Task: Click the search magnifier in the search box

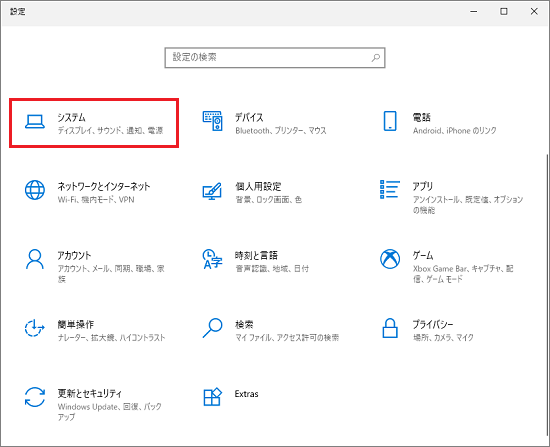Action: 376,58
